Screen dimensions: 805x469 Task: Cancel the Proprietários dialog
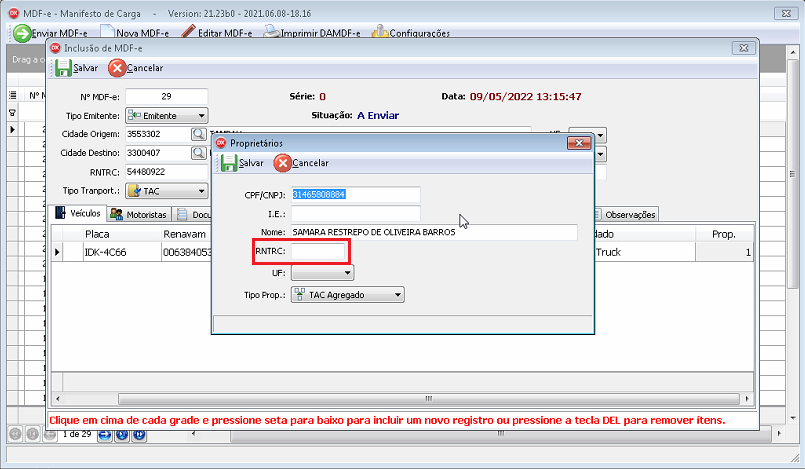[301, 163]
